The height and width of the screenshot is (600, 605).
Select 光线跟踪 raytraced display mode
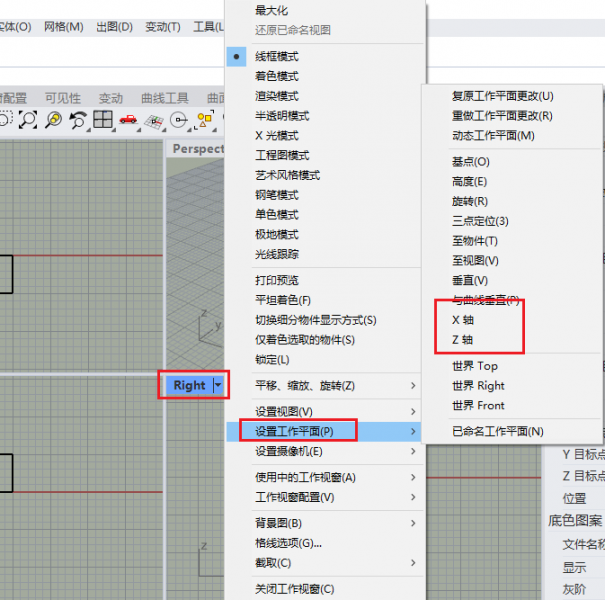pos(276,254)
